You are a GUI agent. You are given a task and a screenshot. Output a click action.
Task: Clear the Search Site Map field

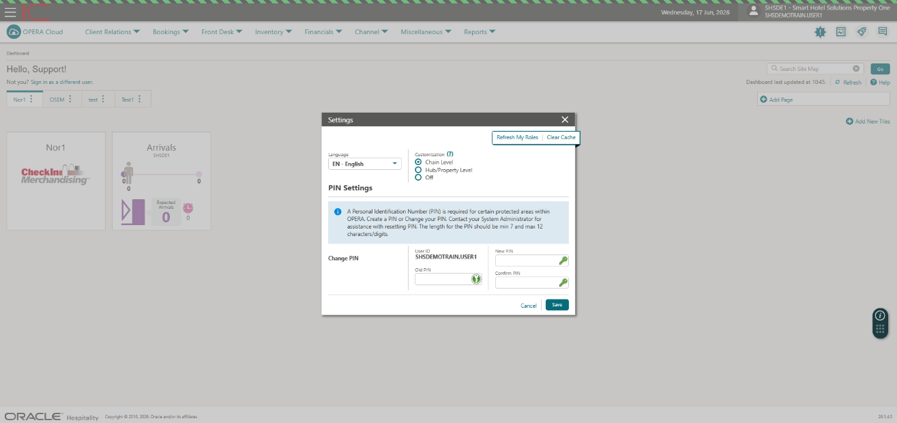[x=856, y=69]
